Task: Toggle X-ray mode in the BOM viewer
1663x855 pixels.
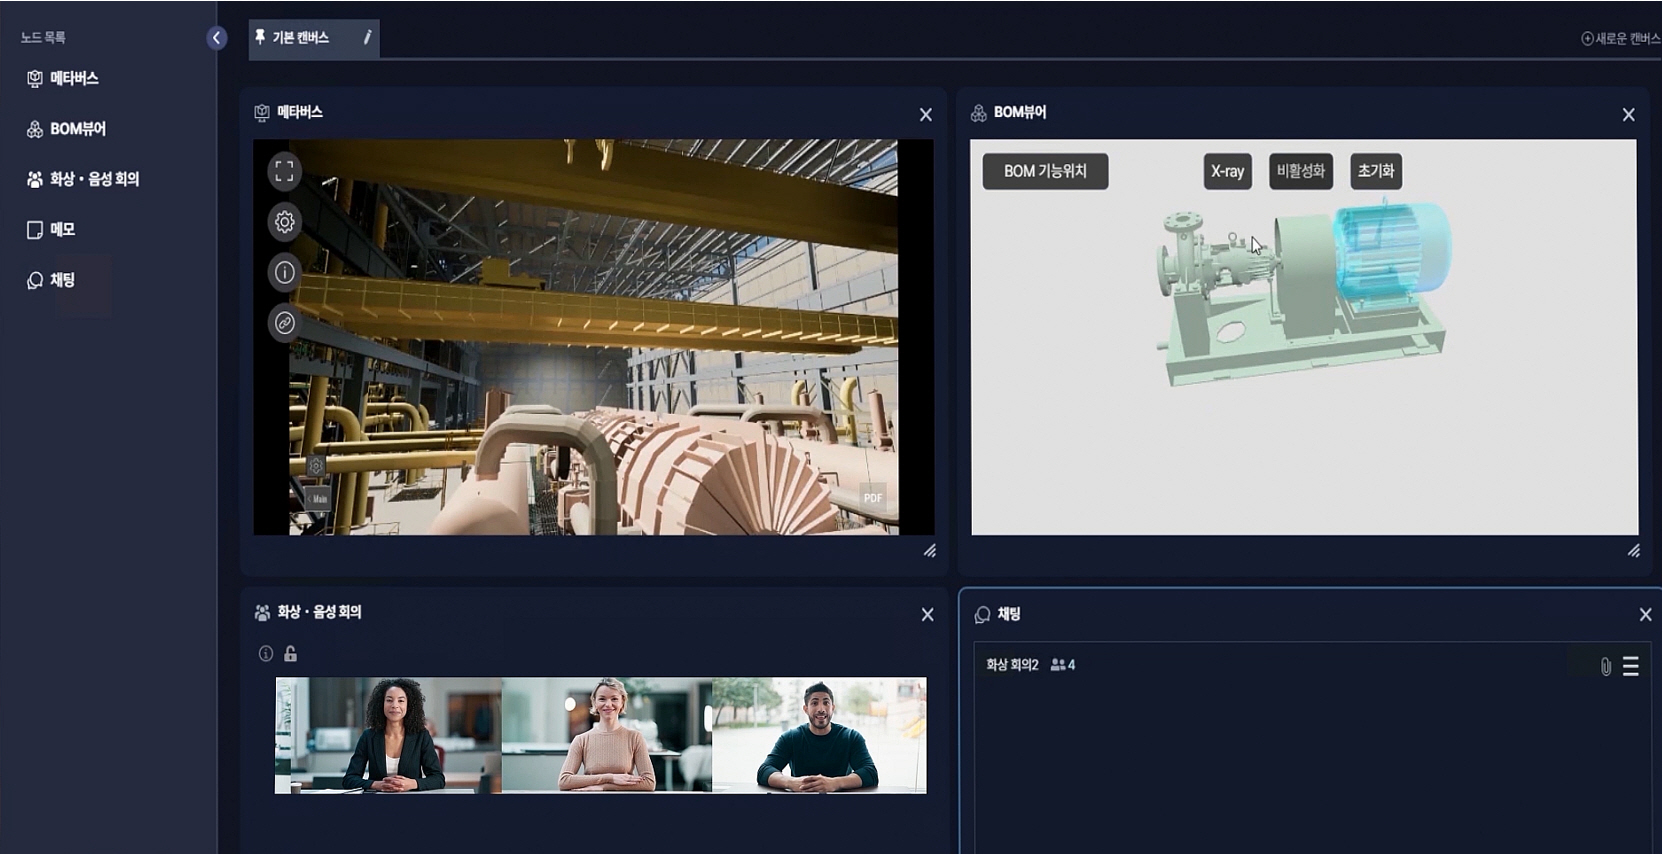Action: [x=1227, y=171]
